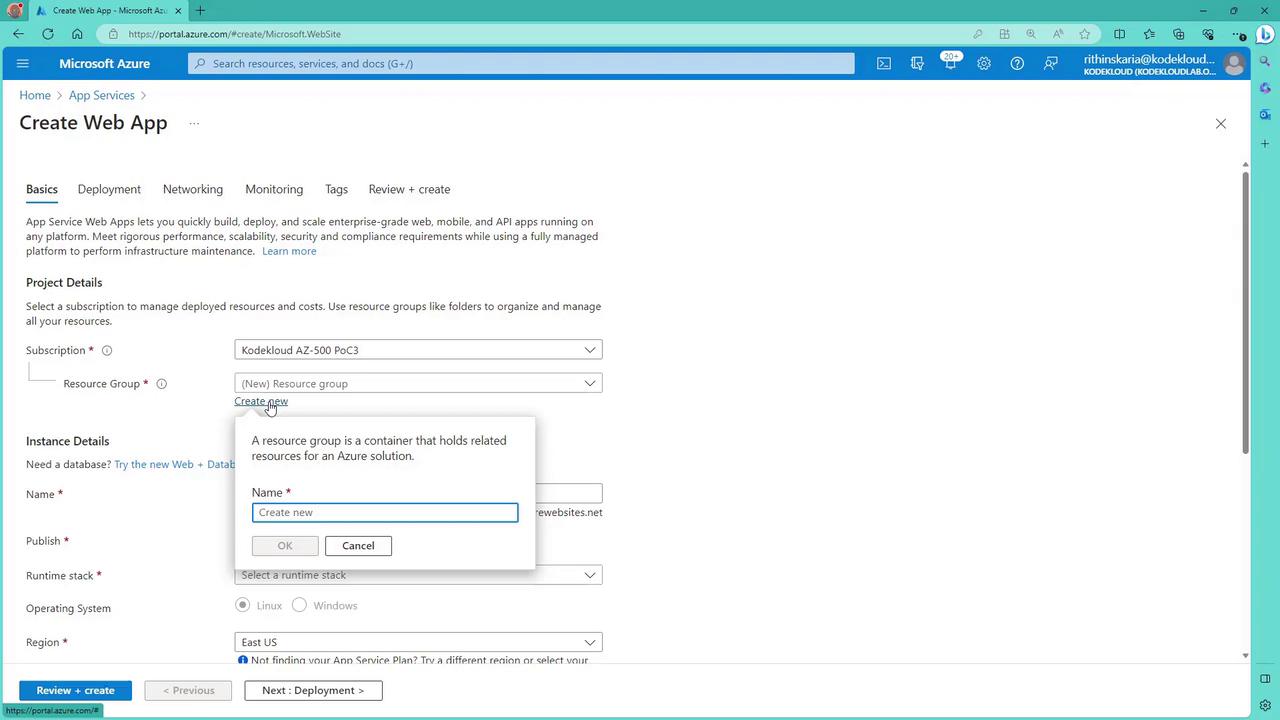Switch to the Tags tab
1280x720 pixels.
(x=336, y=189)
